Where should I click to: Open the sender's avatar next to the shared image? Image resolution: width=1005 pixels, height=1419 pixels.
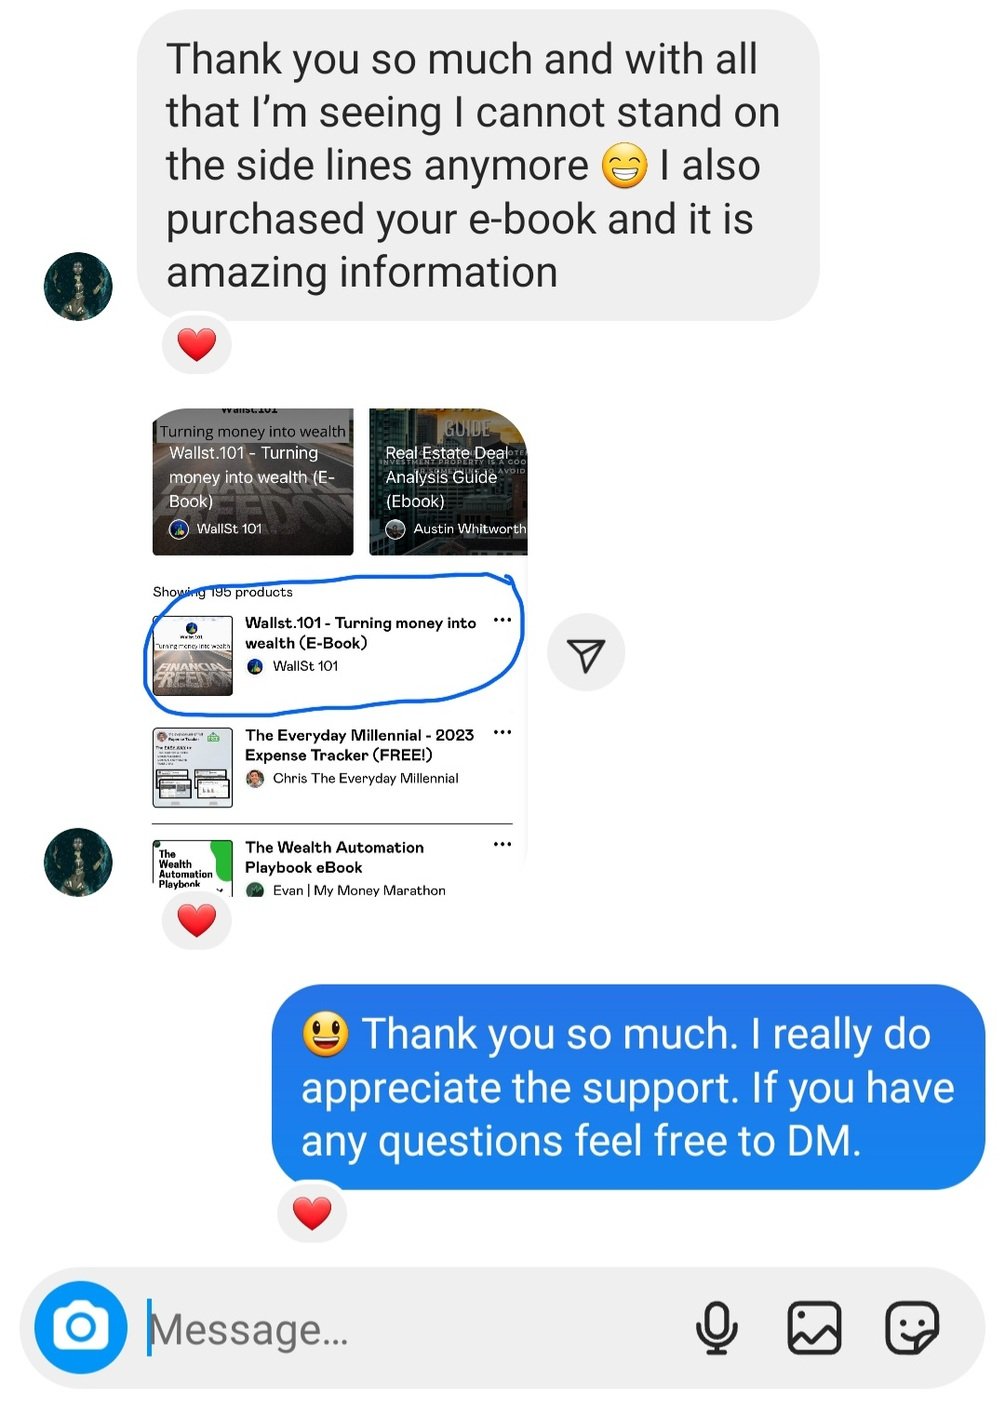[78, 862]
